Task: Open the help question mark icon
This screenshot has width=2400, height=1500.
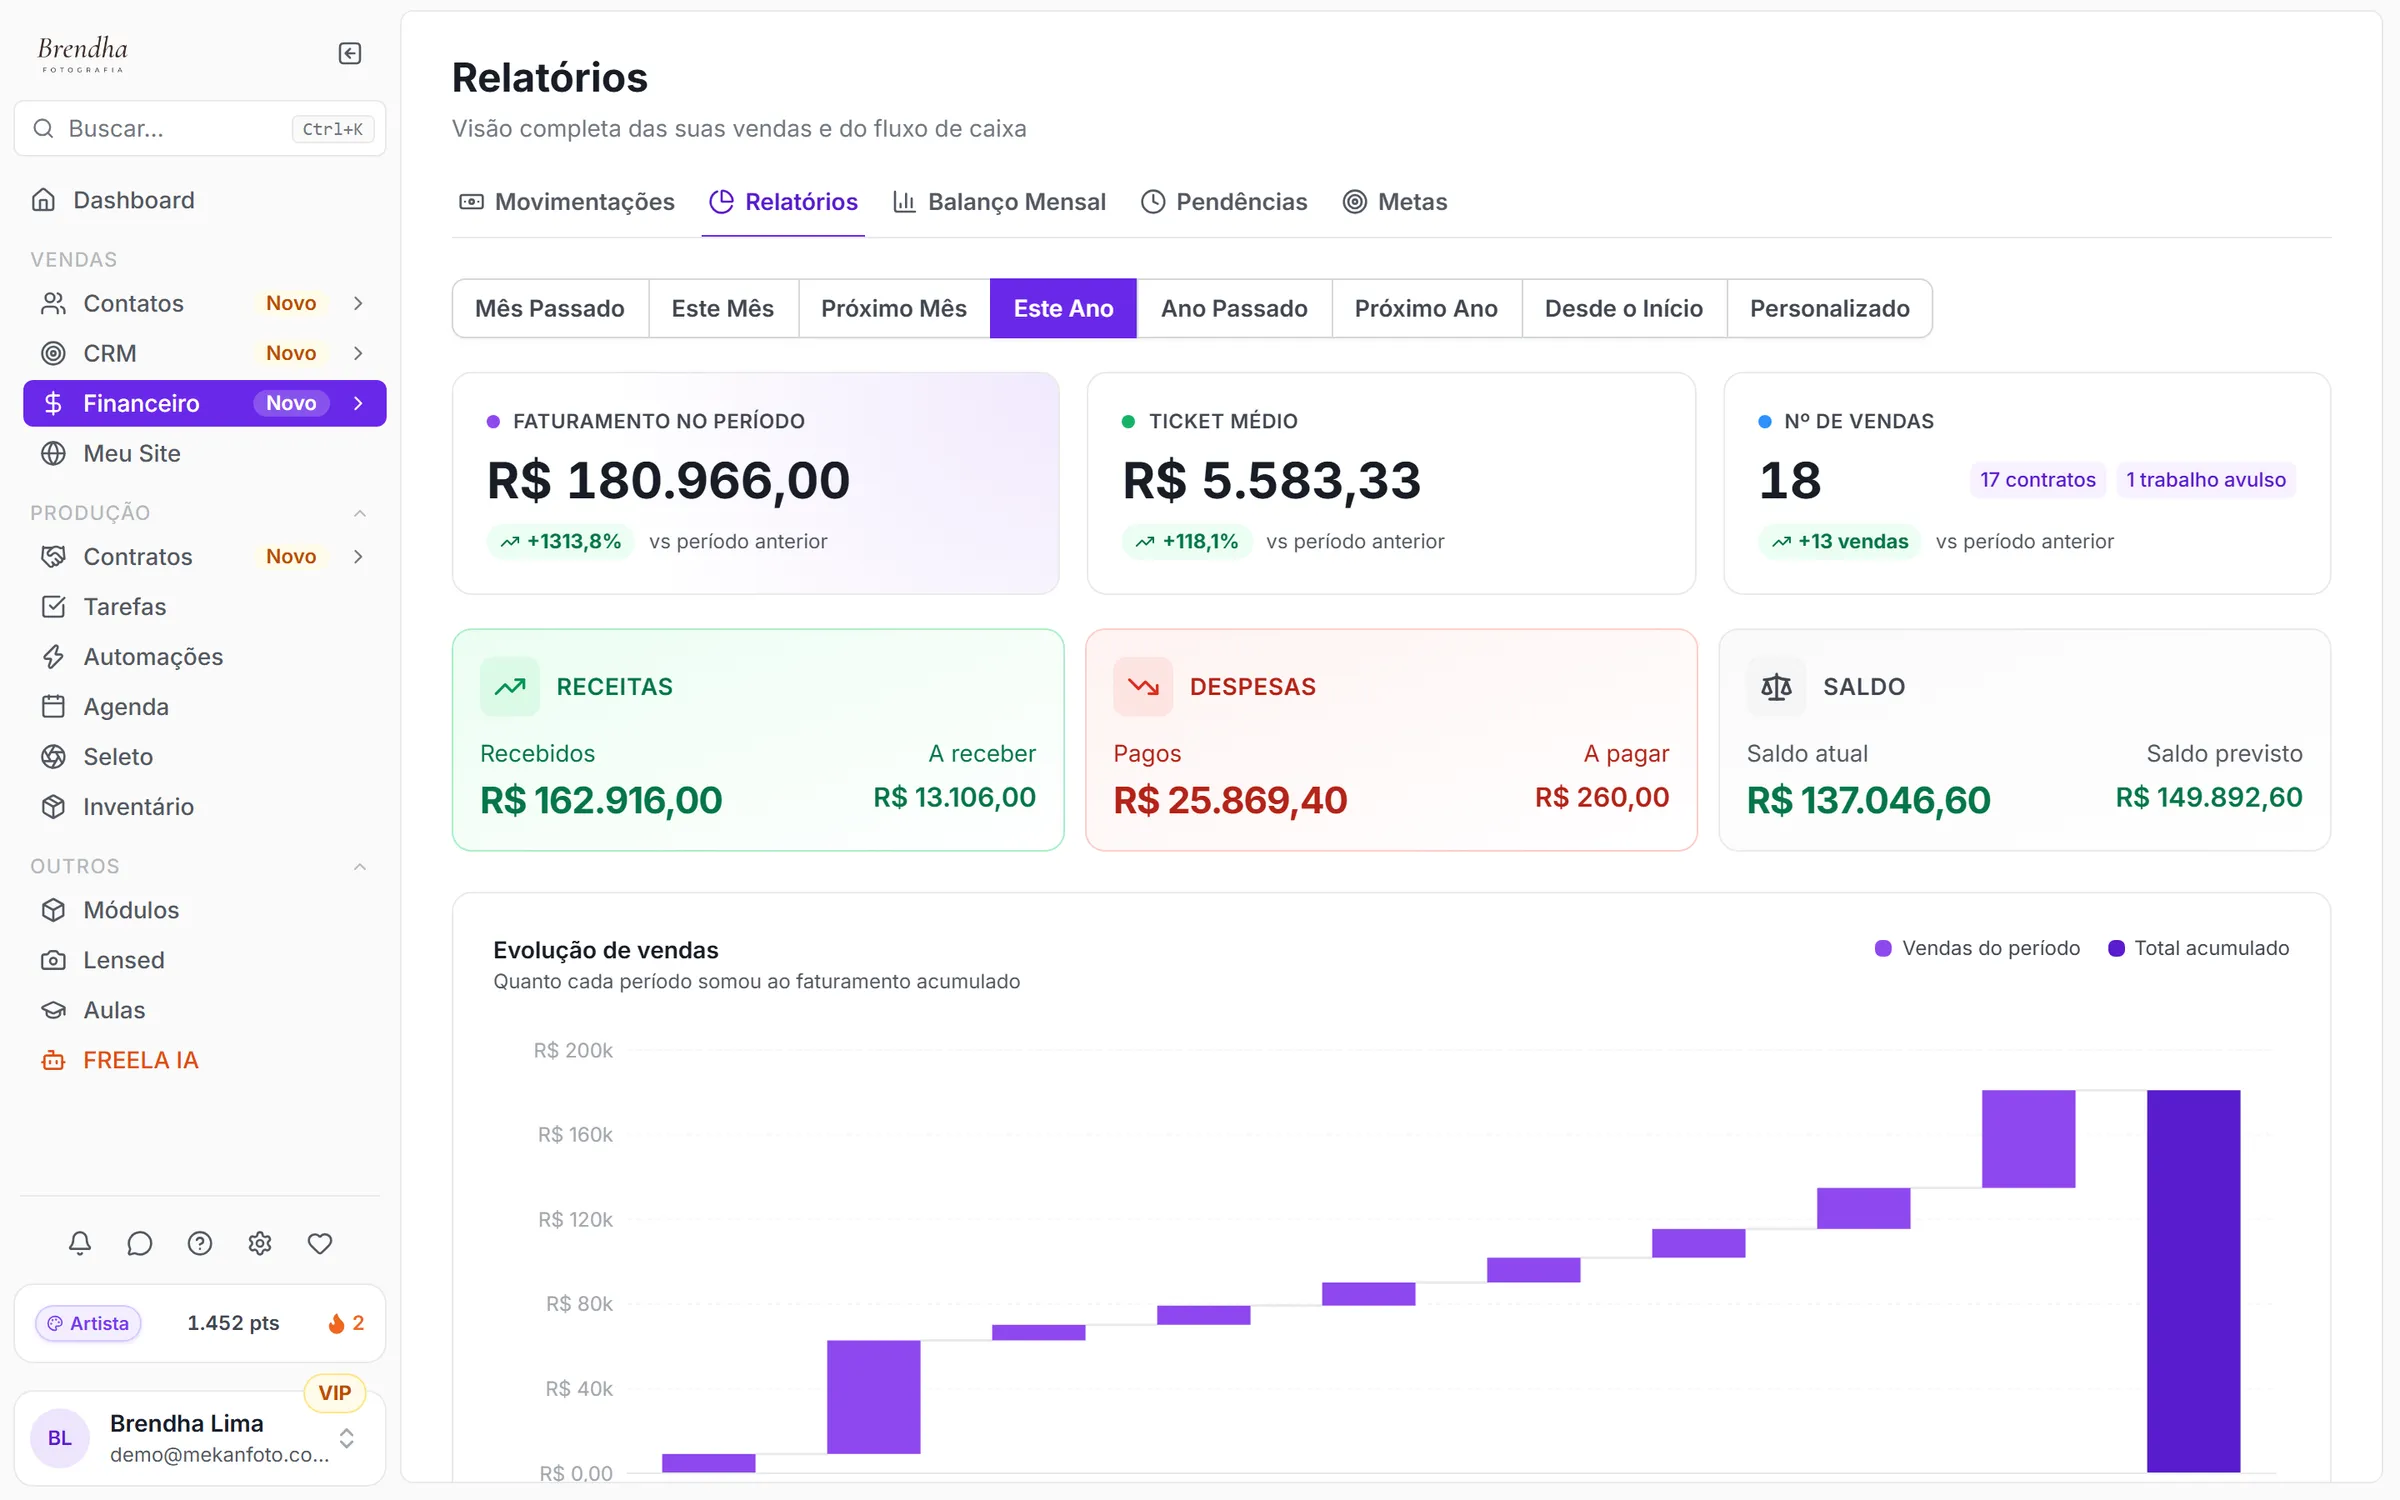Action: (200, 1243)
